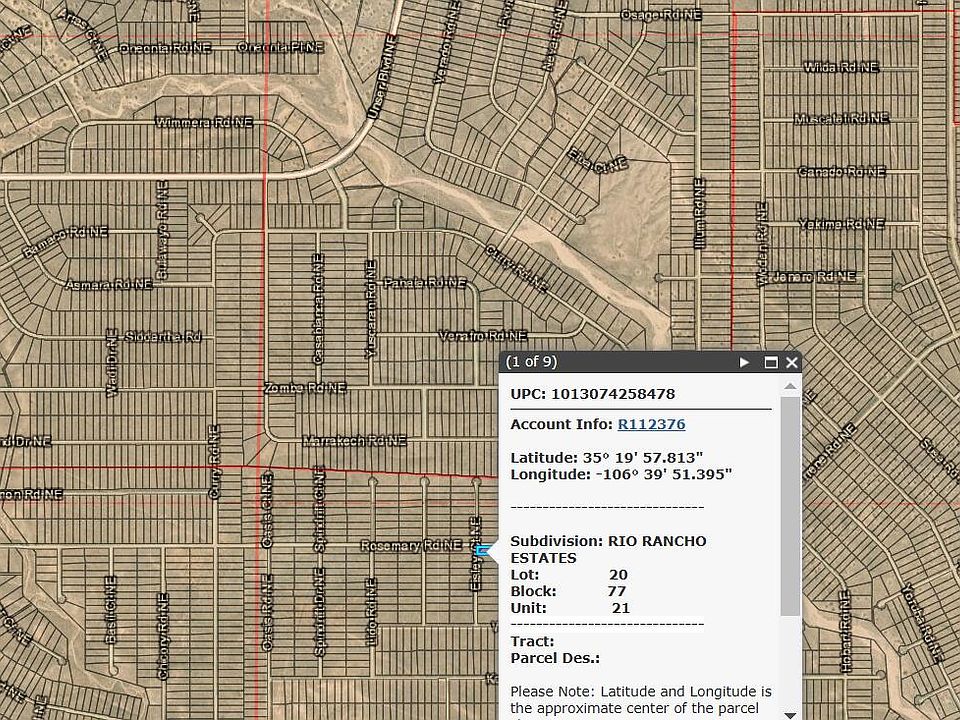Click Subdivision: RIO RANCHO ESTATES text
This screenshot has height=720, width=960.
[609, 549]
